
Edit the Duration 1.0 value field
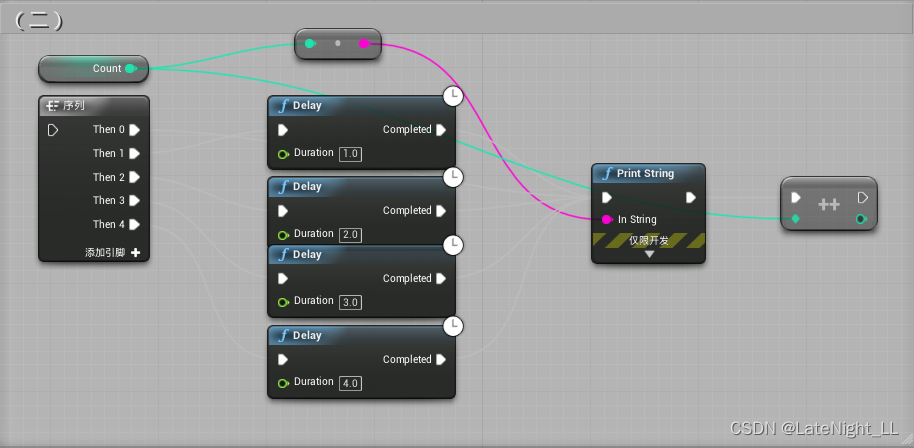350,154
